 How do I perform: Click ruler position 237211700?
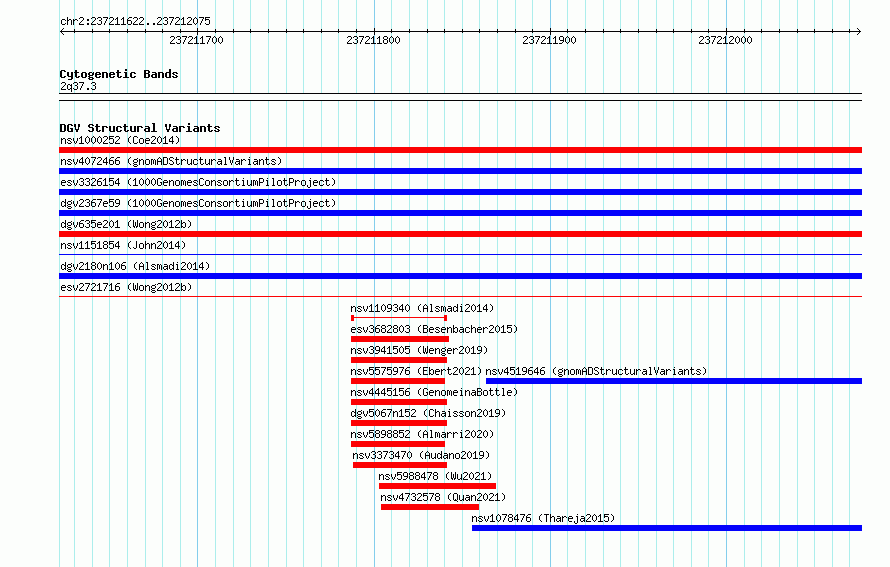pyautogui.click(x=196, y=40)
